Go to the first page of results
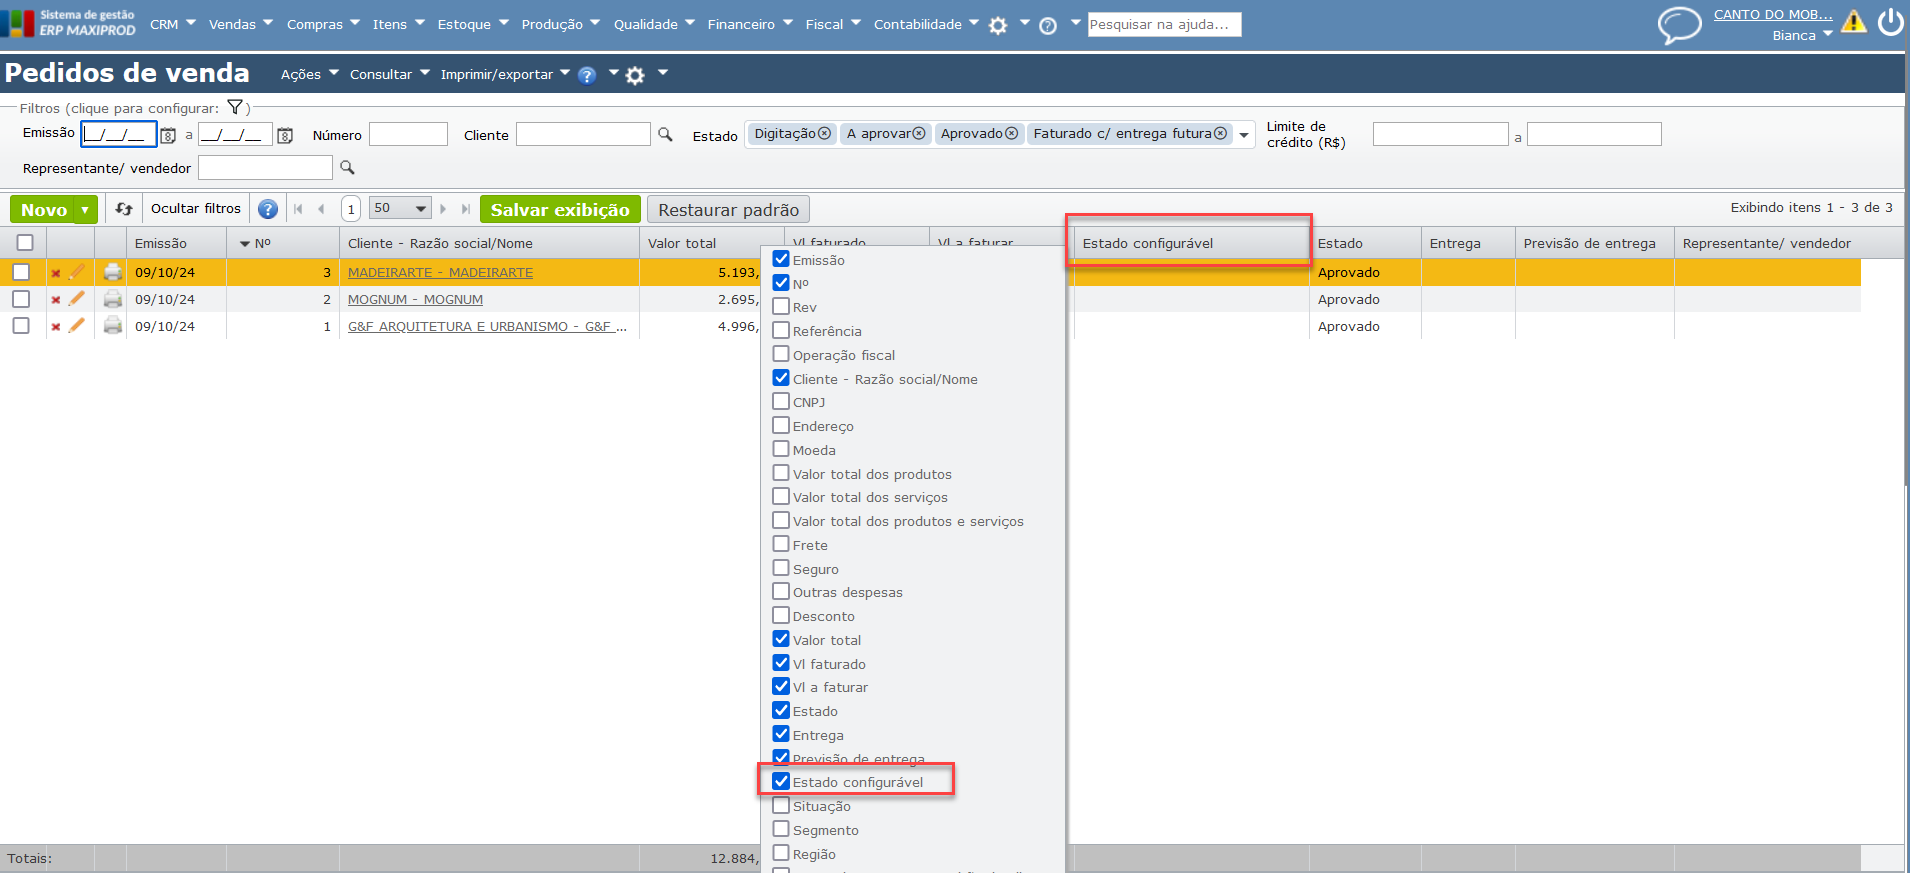This screenshot has height=873, width=1910. point(298,209)
